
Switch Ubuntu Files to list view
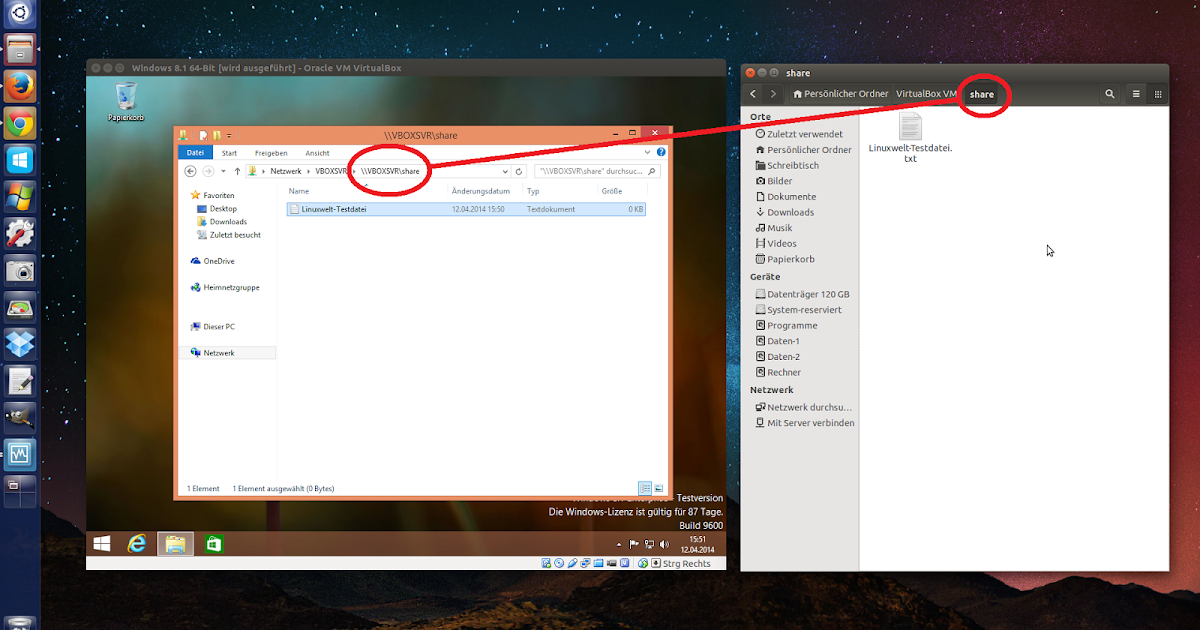1136,94
